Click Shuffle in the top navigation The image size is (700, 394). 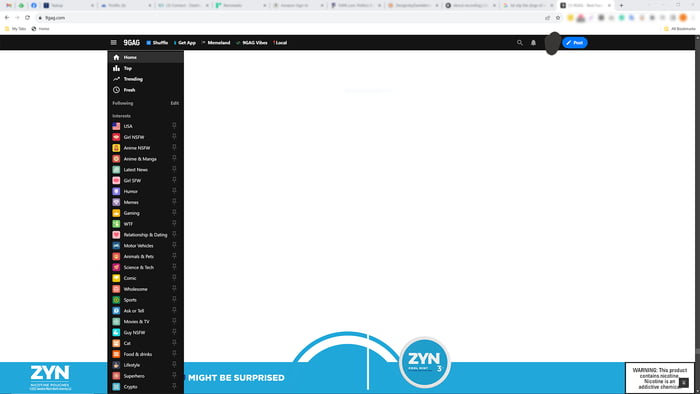pos(157,43)
